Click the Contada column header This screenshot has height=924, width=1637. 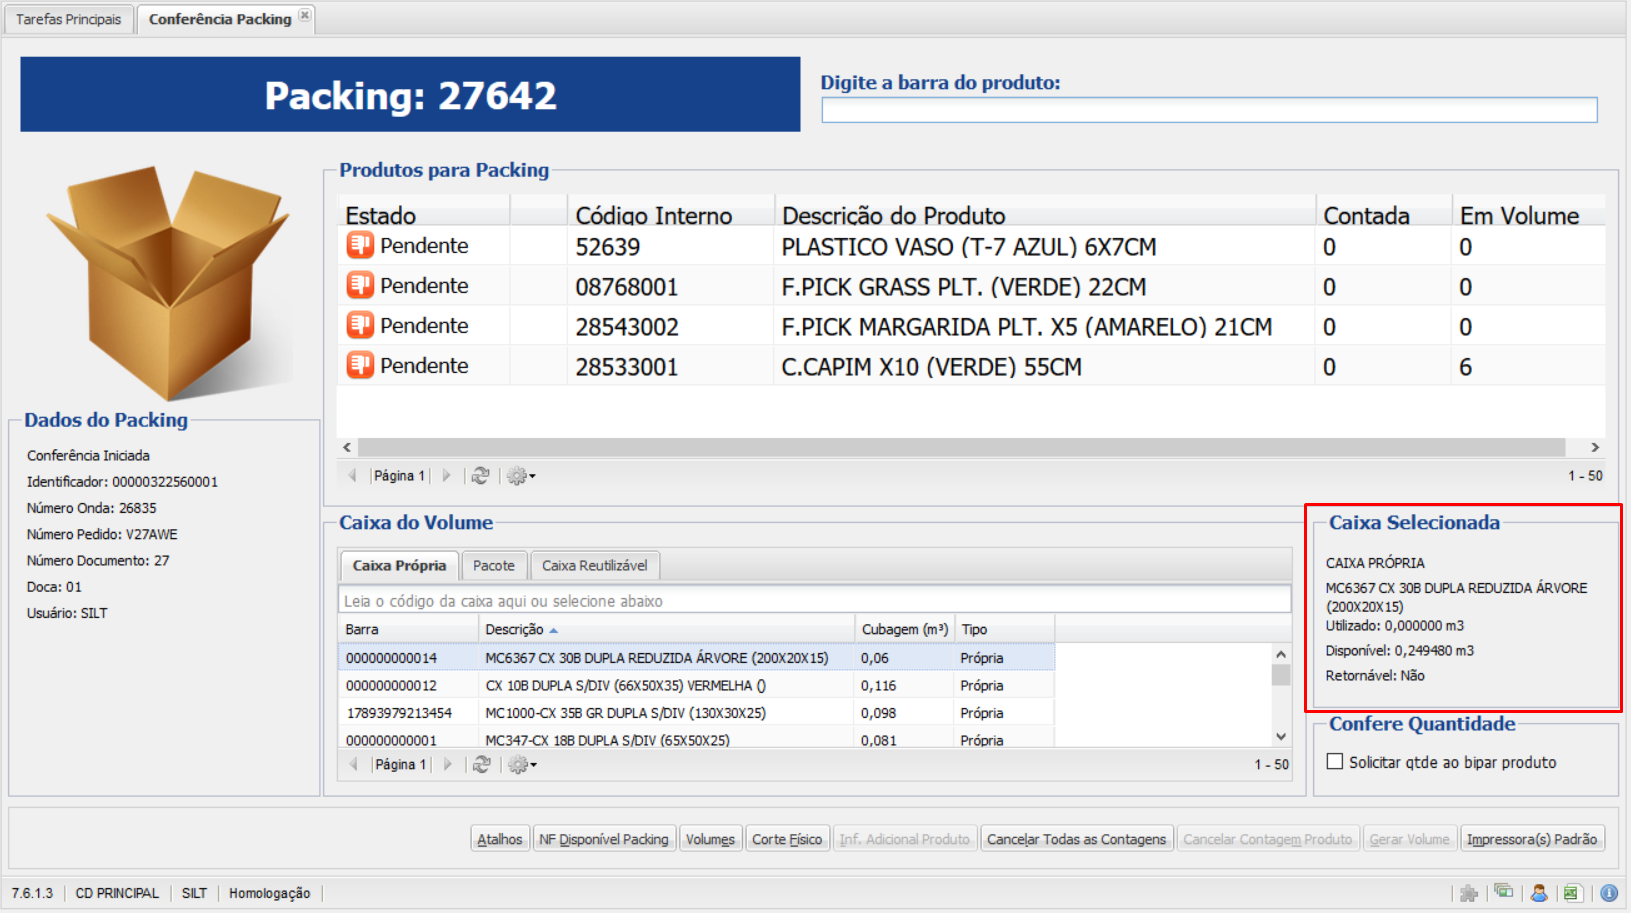click(1384, 213)
